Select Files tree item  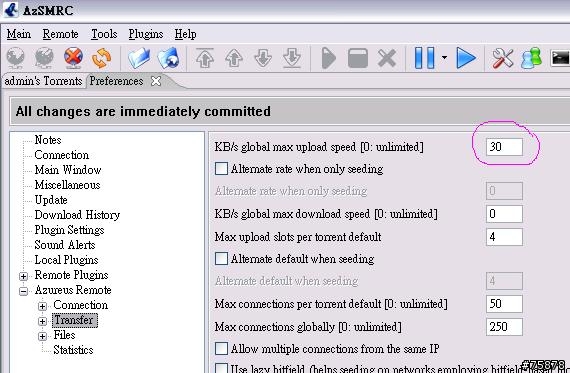coord(64,334)
